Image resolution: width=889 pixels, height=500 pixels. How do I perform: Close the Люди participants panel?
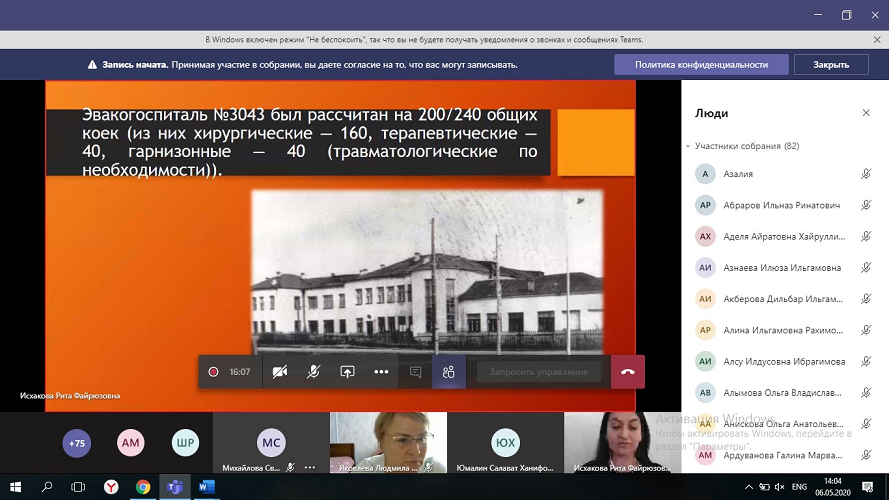point(866,113)
